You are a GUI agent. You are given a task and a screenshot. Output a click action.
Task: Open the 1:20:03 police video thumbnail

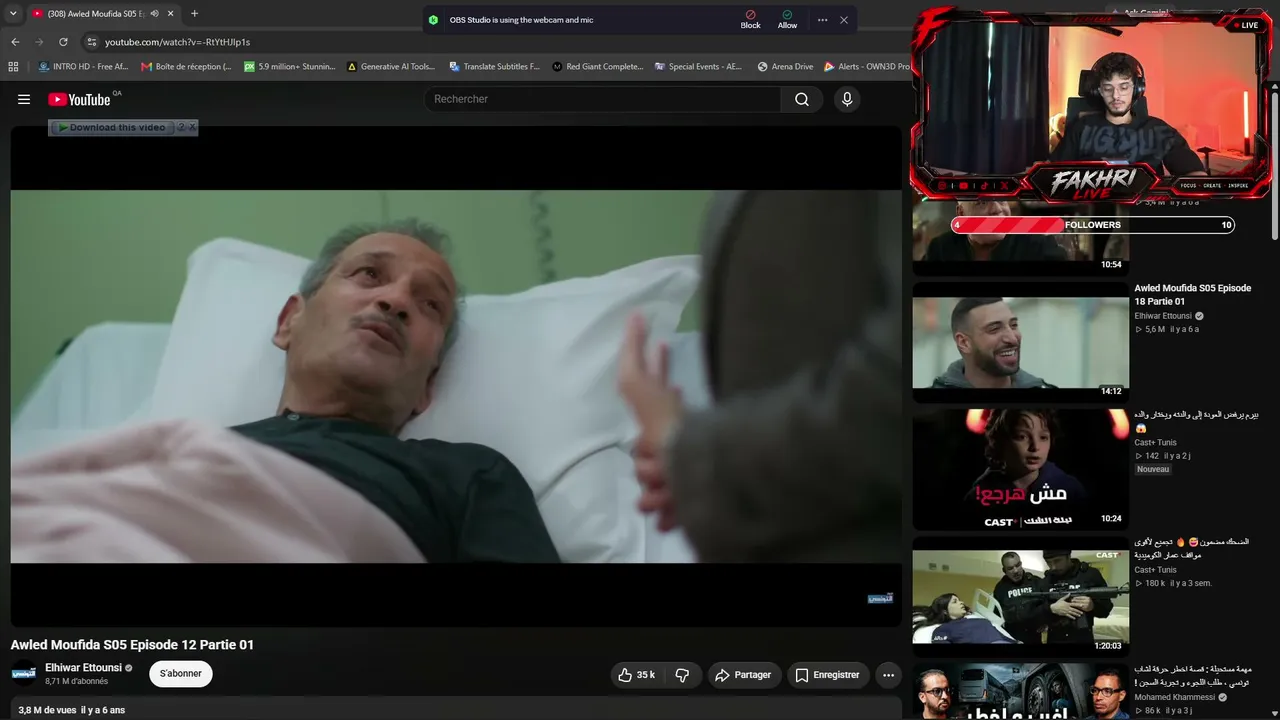1020,596
